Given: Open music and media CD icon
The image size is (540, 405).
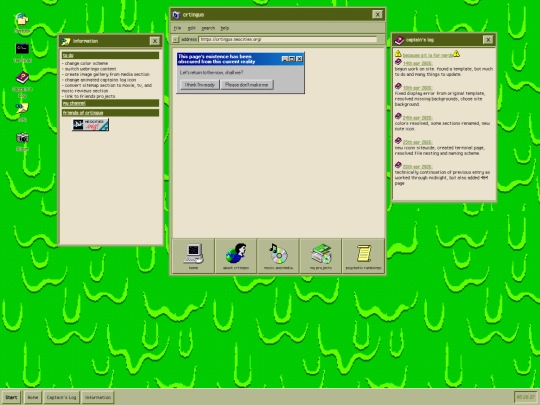Looking at the screenshot, I should (278, 256).
